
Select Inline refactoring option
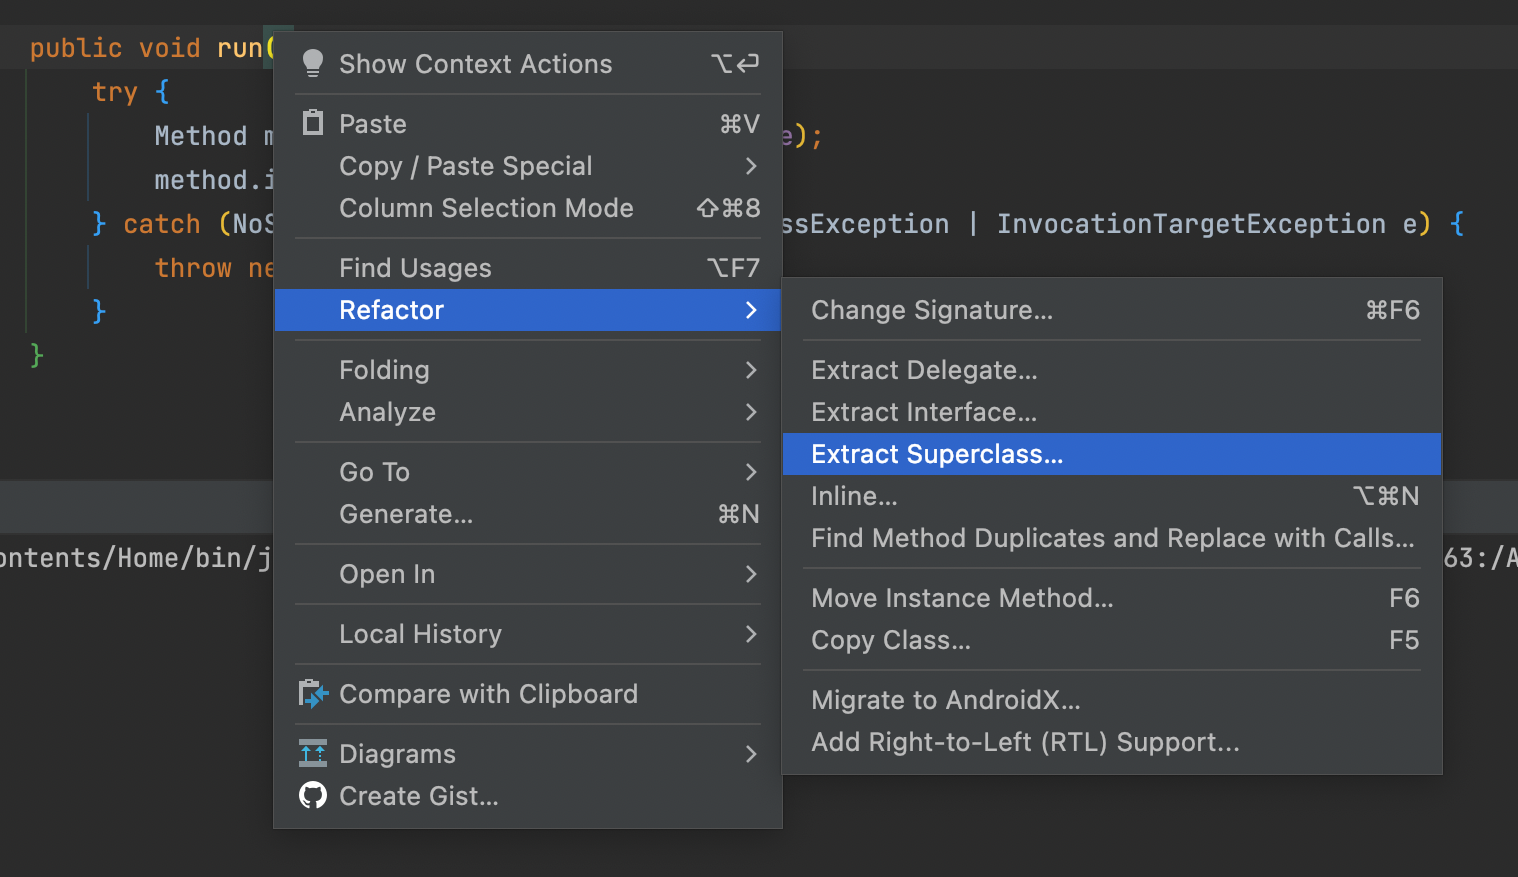click(x=854, y=496)
